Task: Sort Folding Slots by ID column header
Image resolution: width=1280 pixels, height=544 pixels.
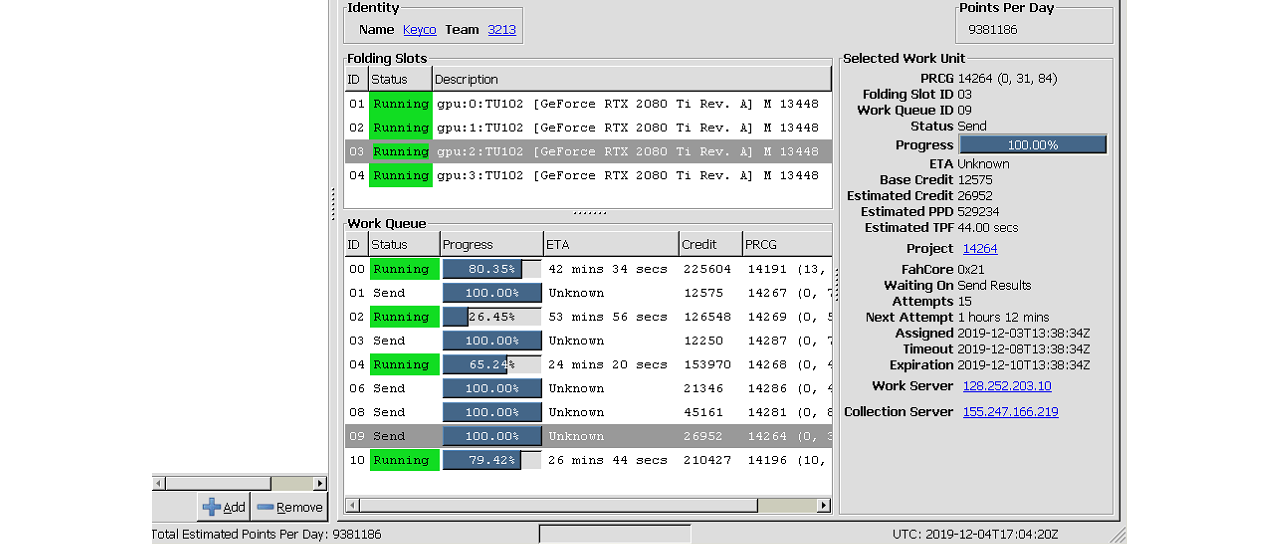Action: click(356, 79)
